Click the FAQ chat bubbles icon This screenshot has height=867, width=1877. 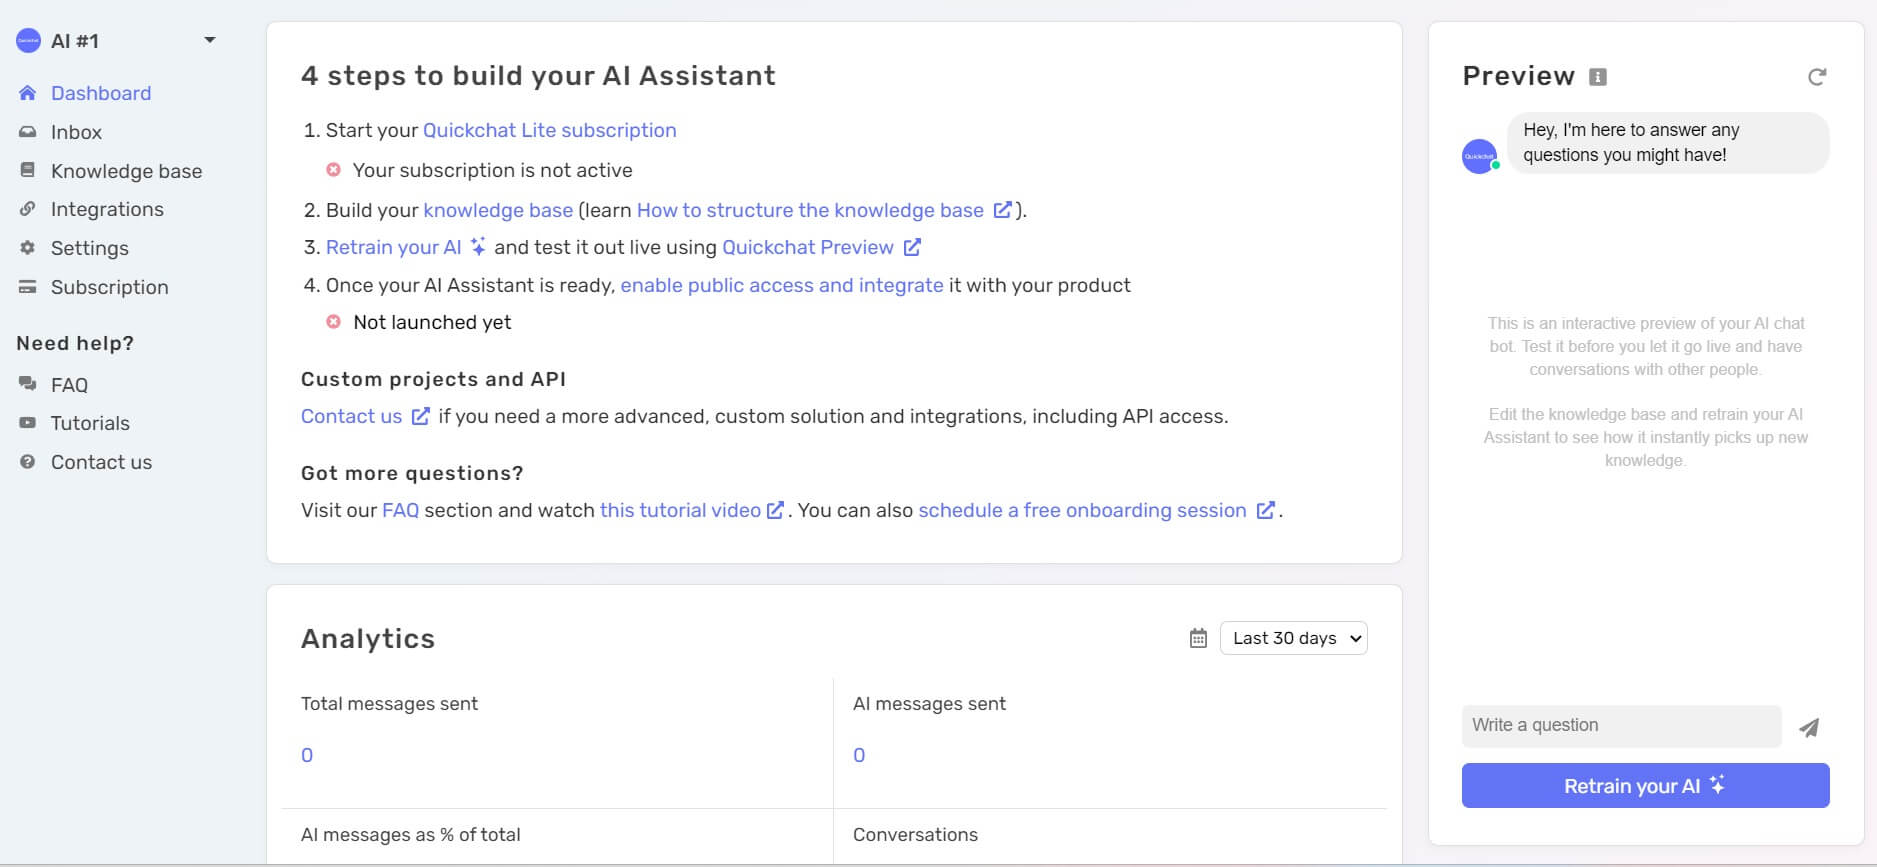(28, 384)
